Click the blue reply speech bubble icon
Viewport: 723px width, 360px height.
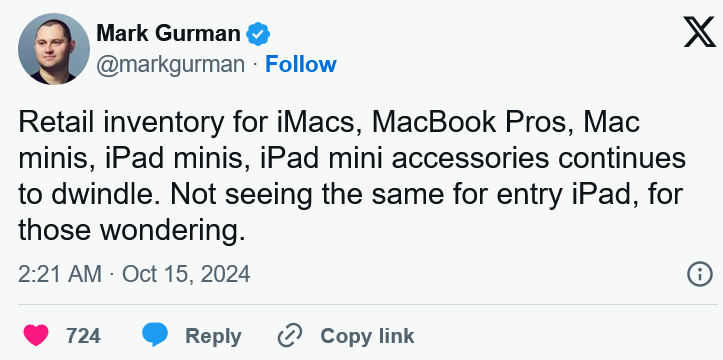point(155,335)
